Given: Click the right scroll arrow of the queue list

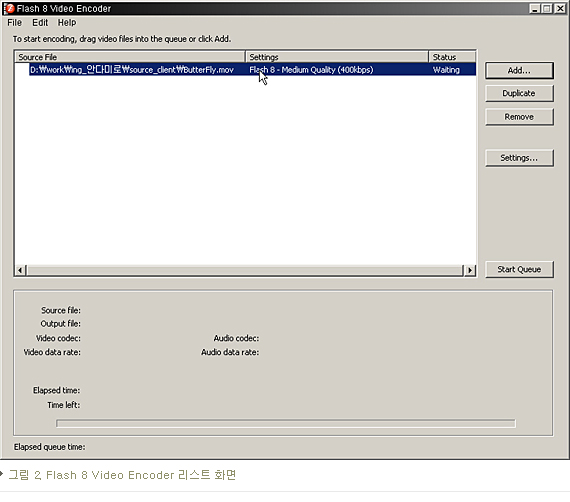Looking at the screenshot, I should pyautogui.click(x=470, y=270).
